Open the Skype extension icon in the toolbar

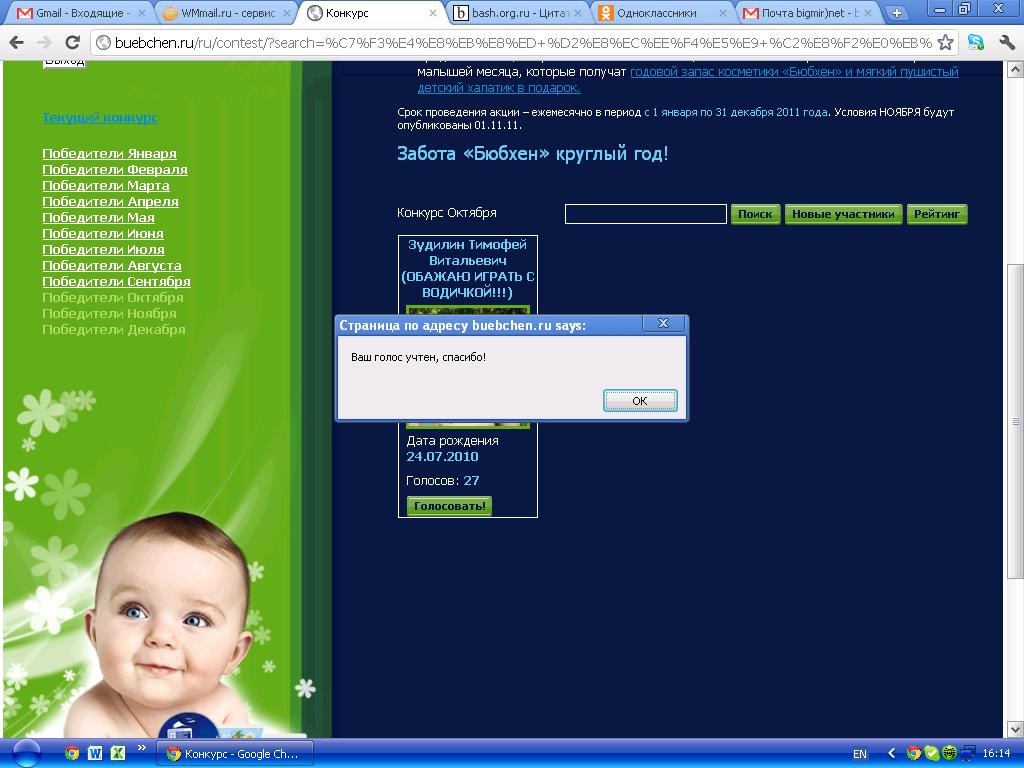(976, 43)
